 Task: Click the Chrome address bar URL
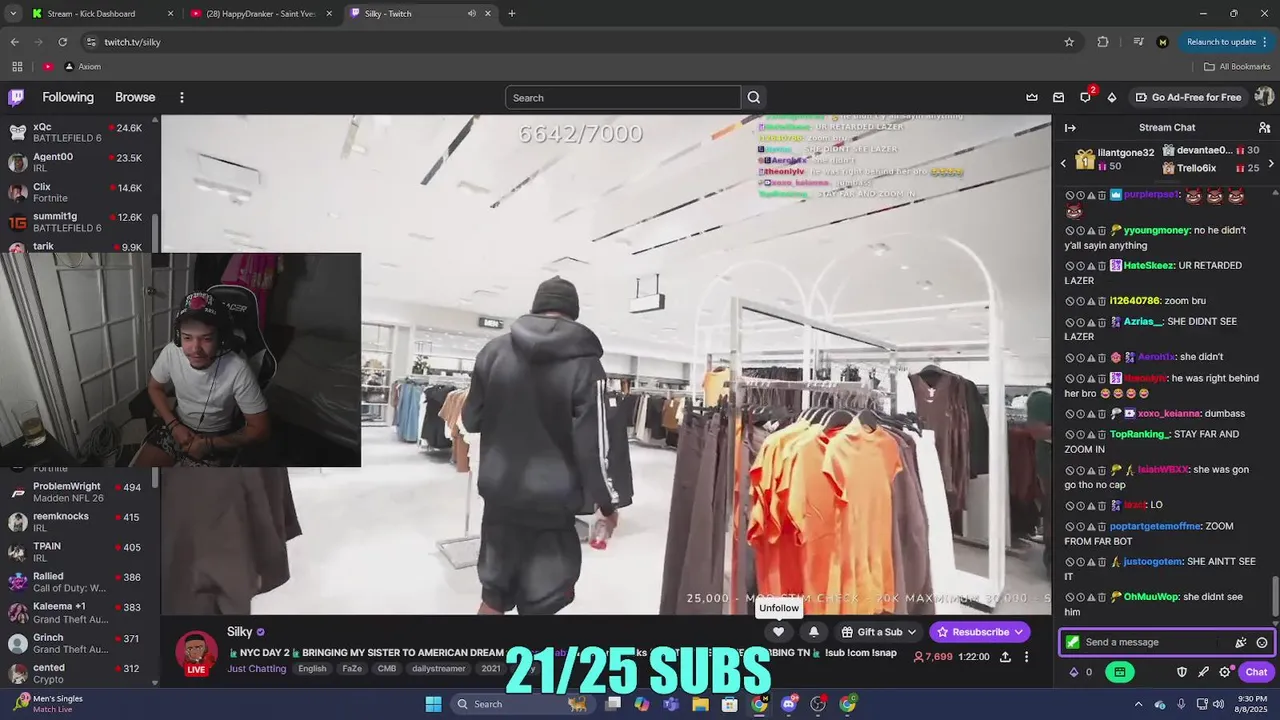(132, 42)
